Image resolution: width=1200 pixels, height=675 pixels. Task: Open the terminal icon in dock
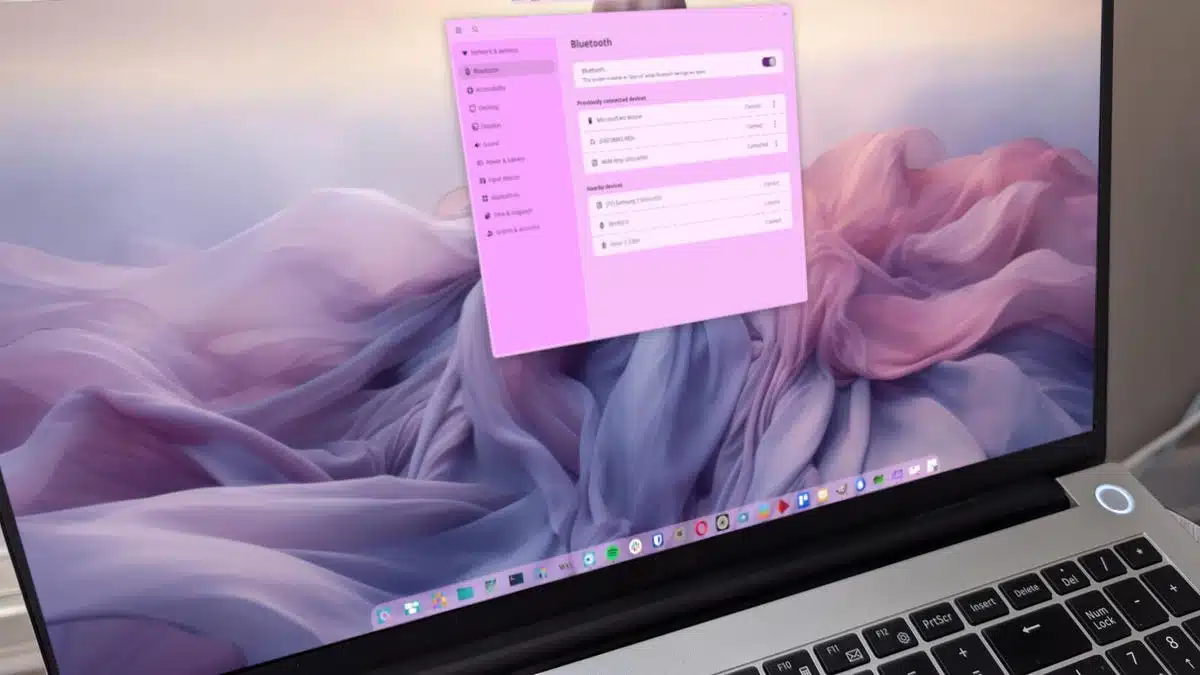click(x=516, y=578)
